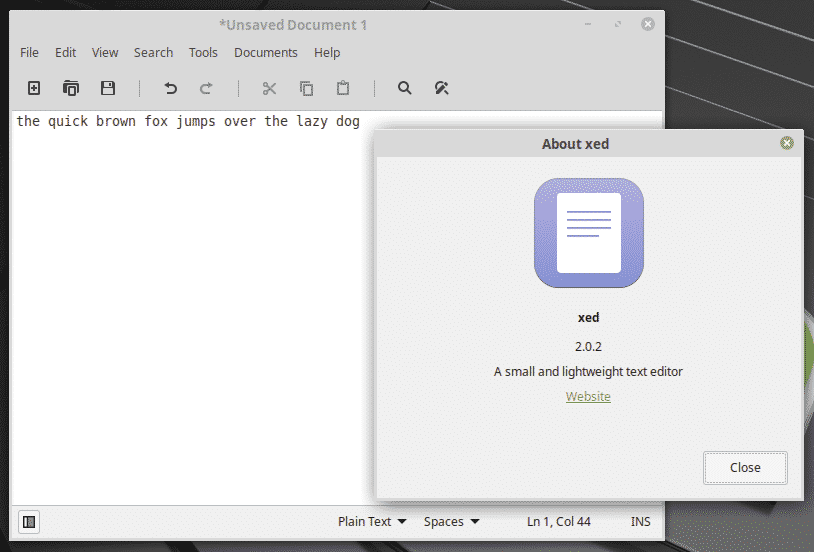
Task: Open Find with the magnifier icon
Action: pos(405,88)
